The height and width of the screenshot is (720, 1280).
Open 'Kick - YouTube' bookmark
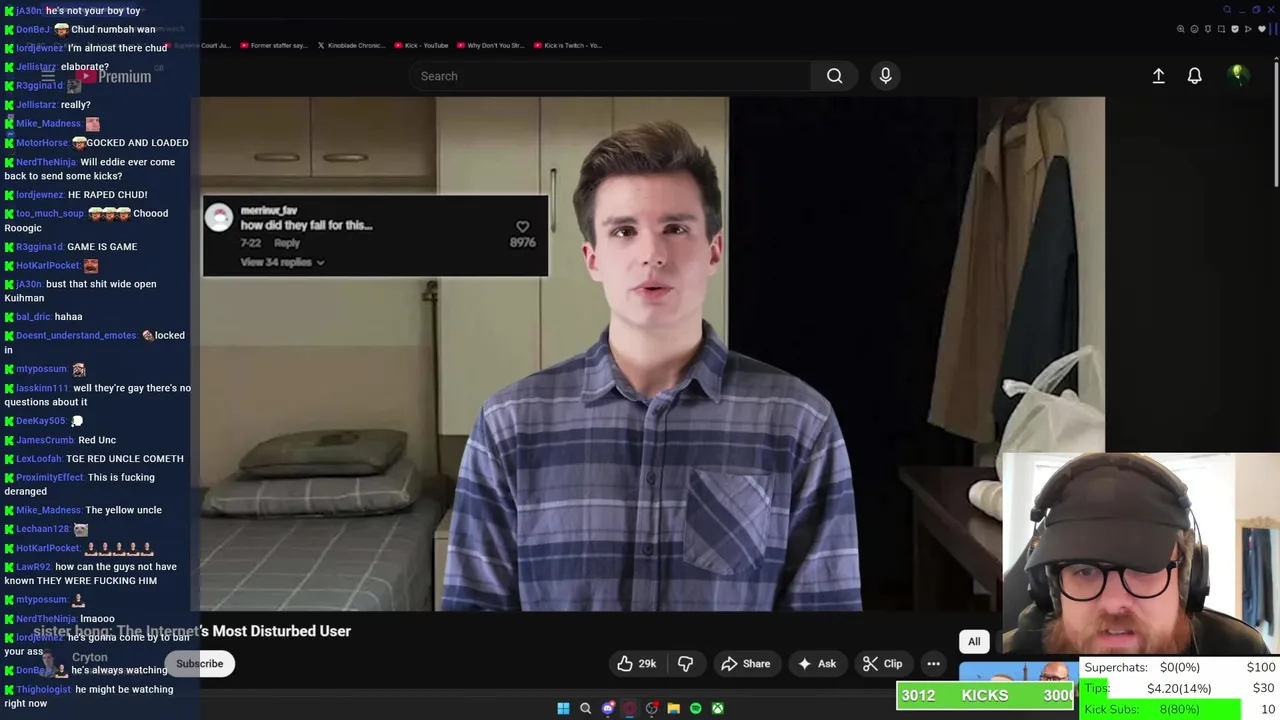coord(422,45)
